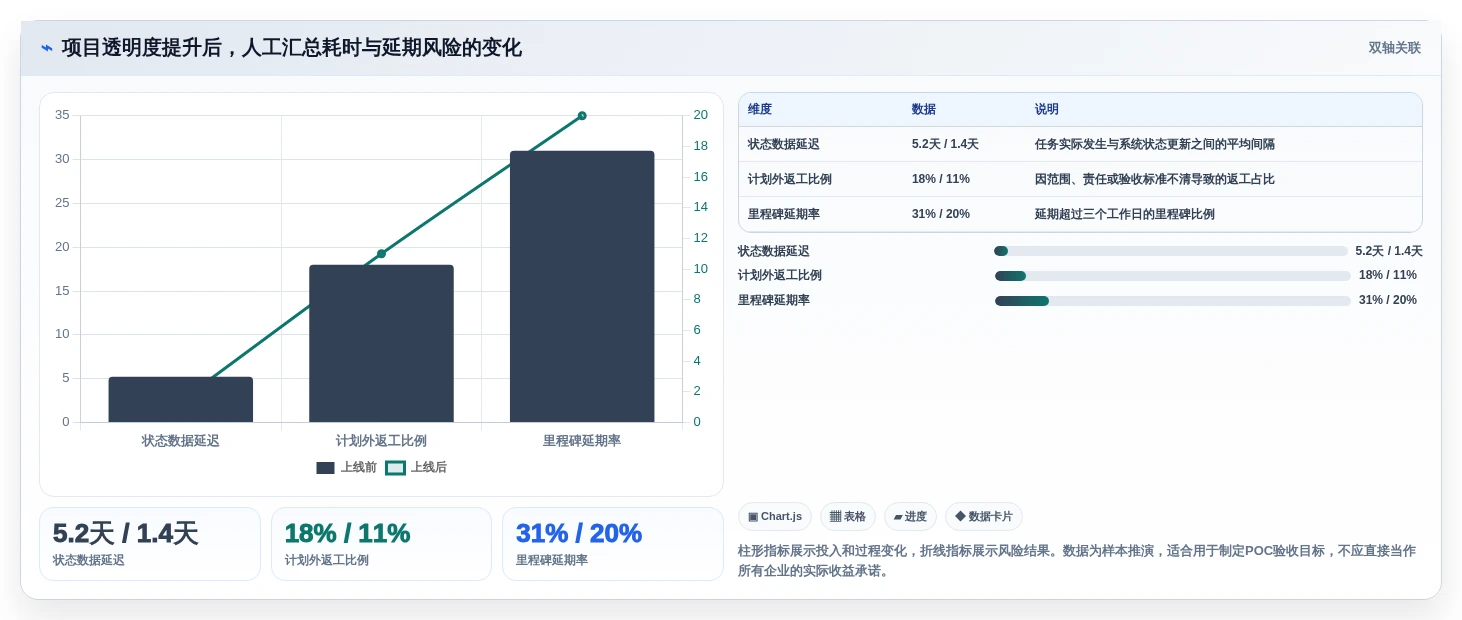
Task: Click the 计划外返工比例 bar in chart
Action: (381, 343)
